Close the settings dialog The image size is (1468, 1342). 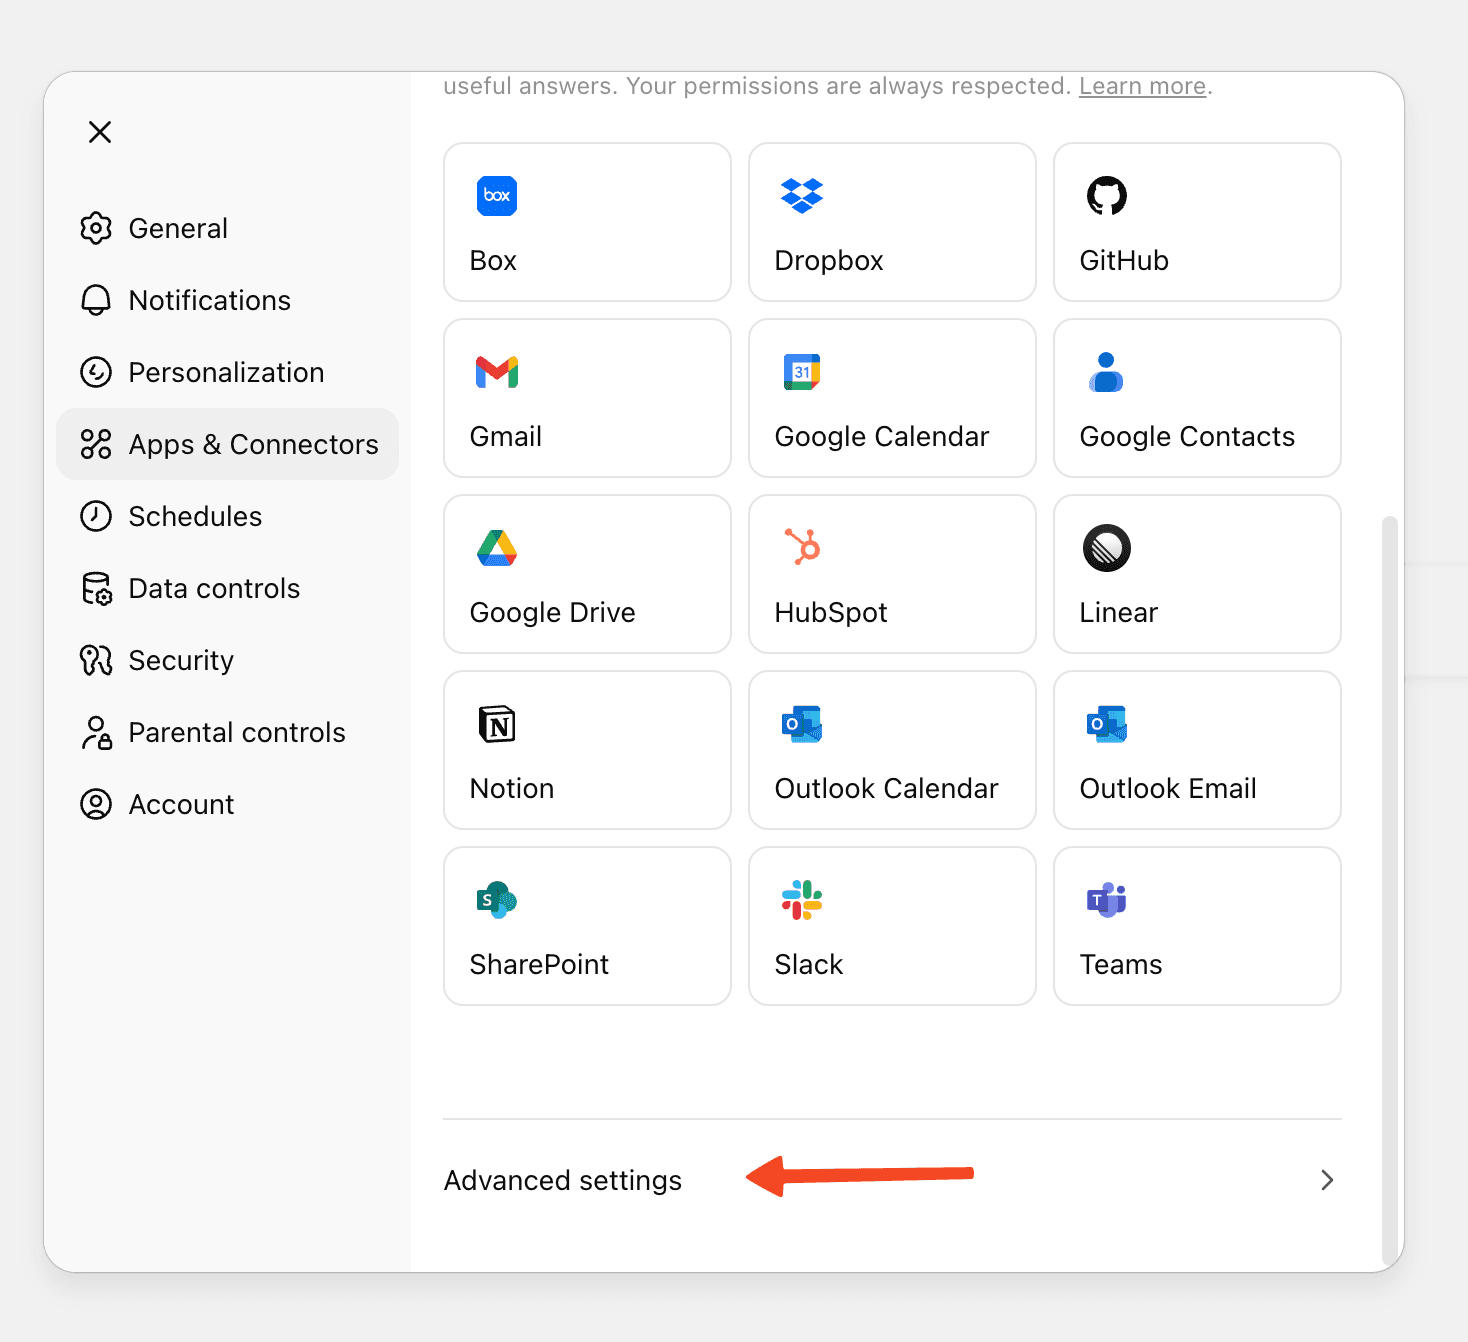pos(100,132)
